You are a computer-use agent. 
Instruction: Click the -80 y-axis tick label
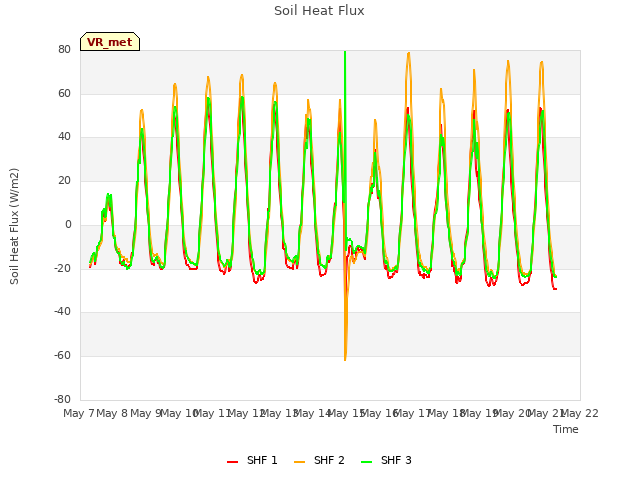click(62, 399)
